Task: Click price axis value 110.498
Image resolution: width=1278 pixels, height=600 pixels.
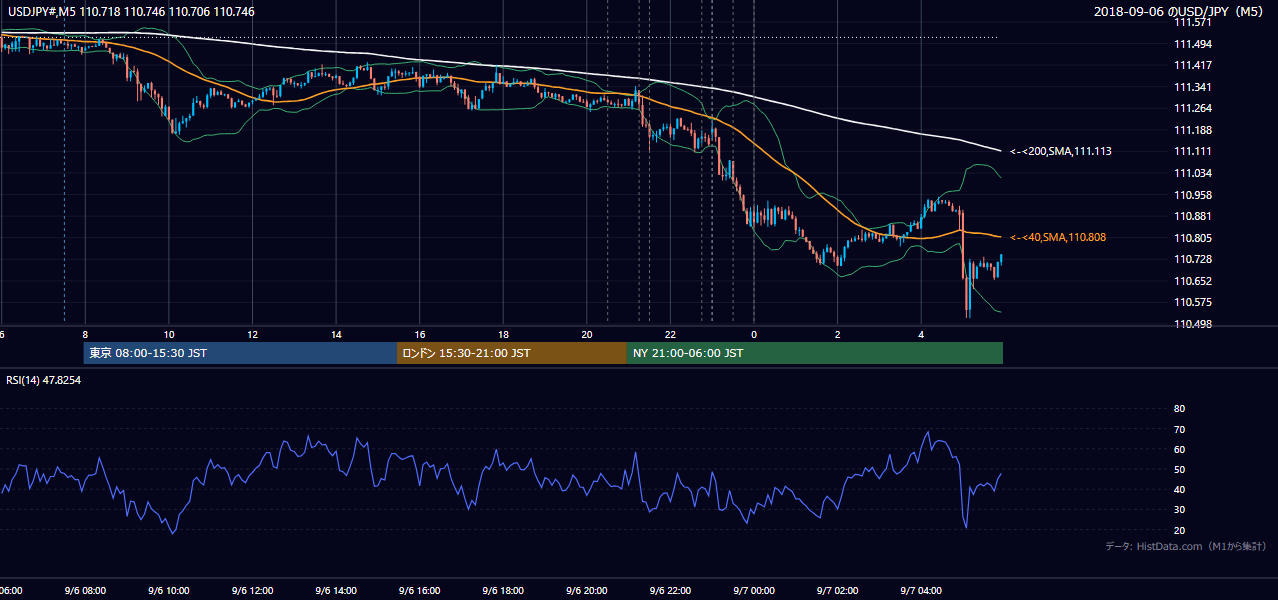Action: pos(1191,324)
